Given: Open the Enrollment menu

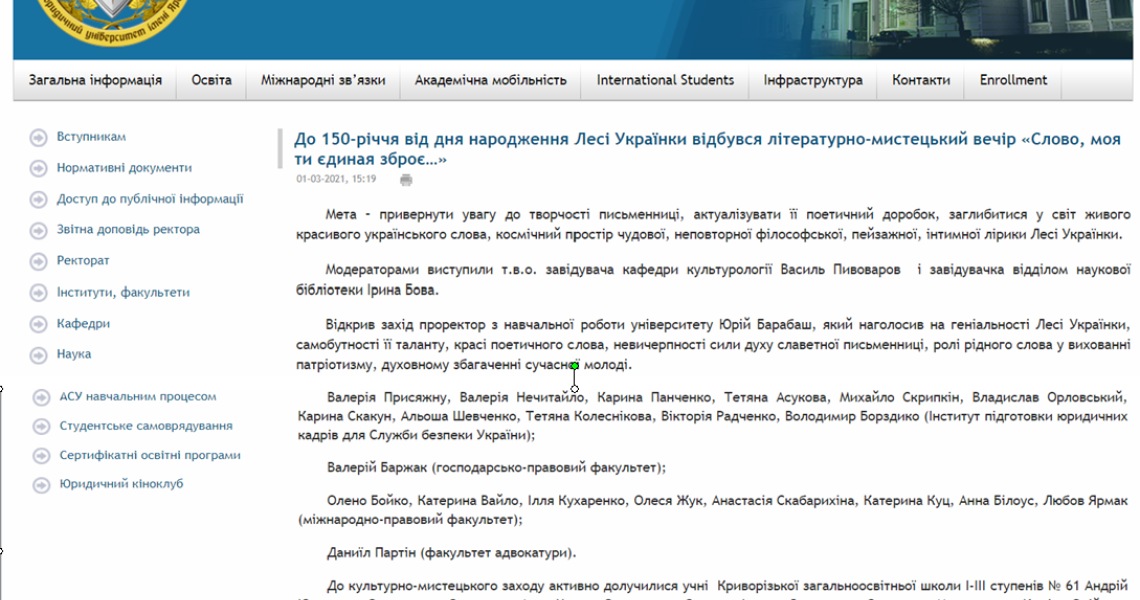Looking at the screenshot, I should click(1013, 80).
